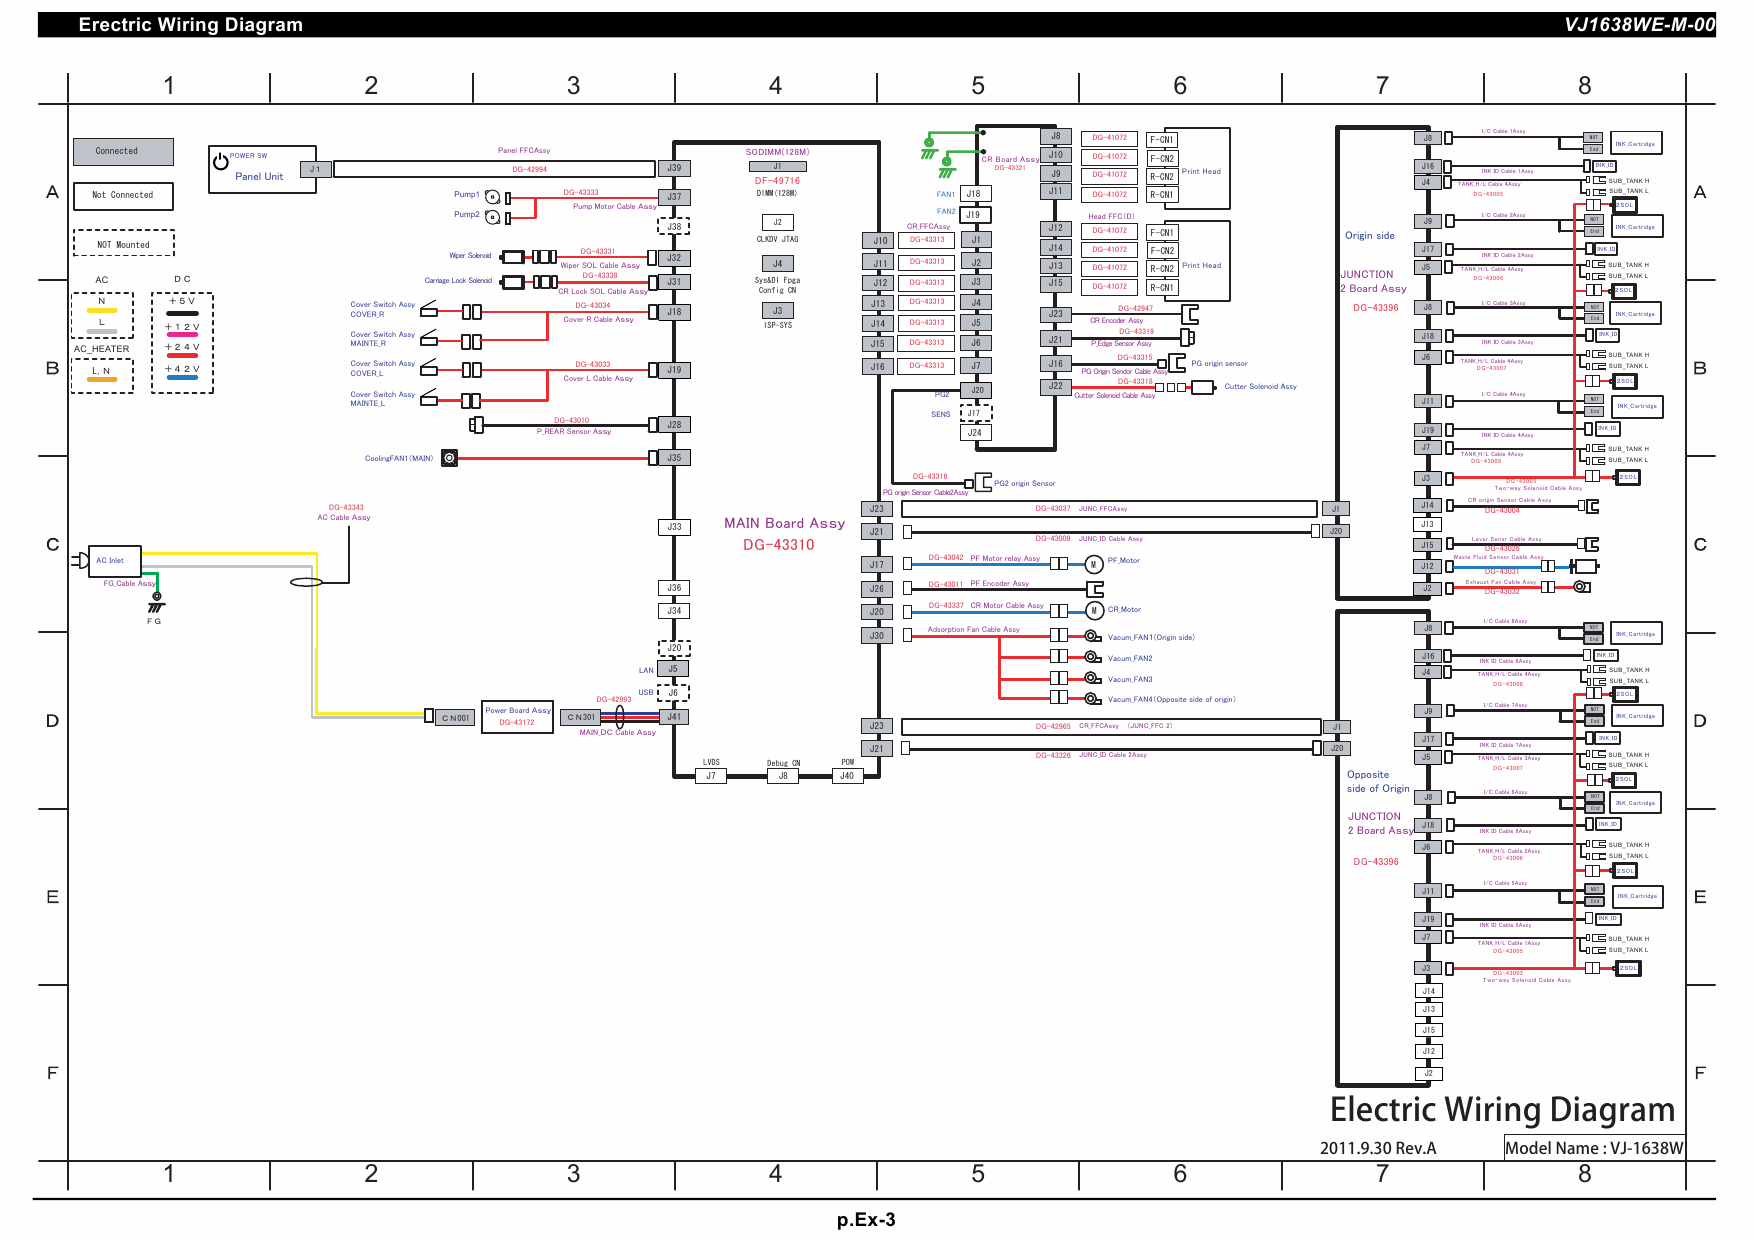Click the "Panel FFCAssy" cable label
This screenshot has width=1754, height=1240.
[524, 151]
